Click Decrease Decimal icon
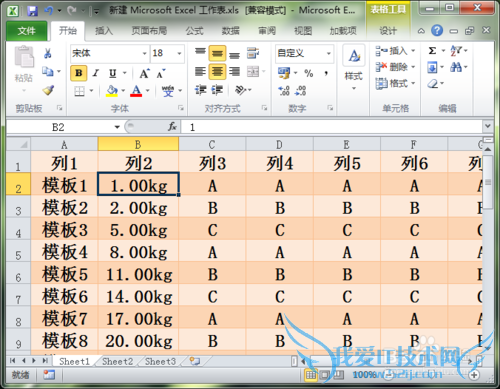 [301, 90]
